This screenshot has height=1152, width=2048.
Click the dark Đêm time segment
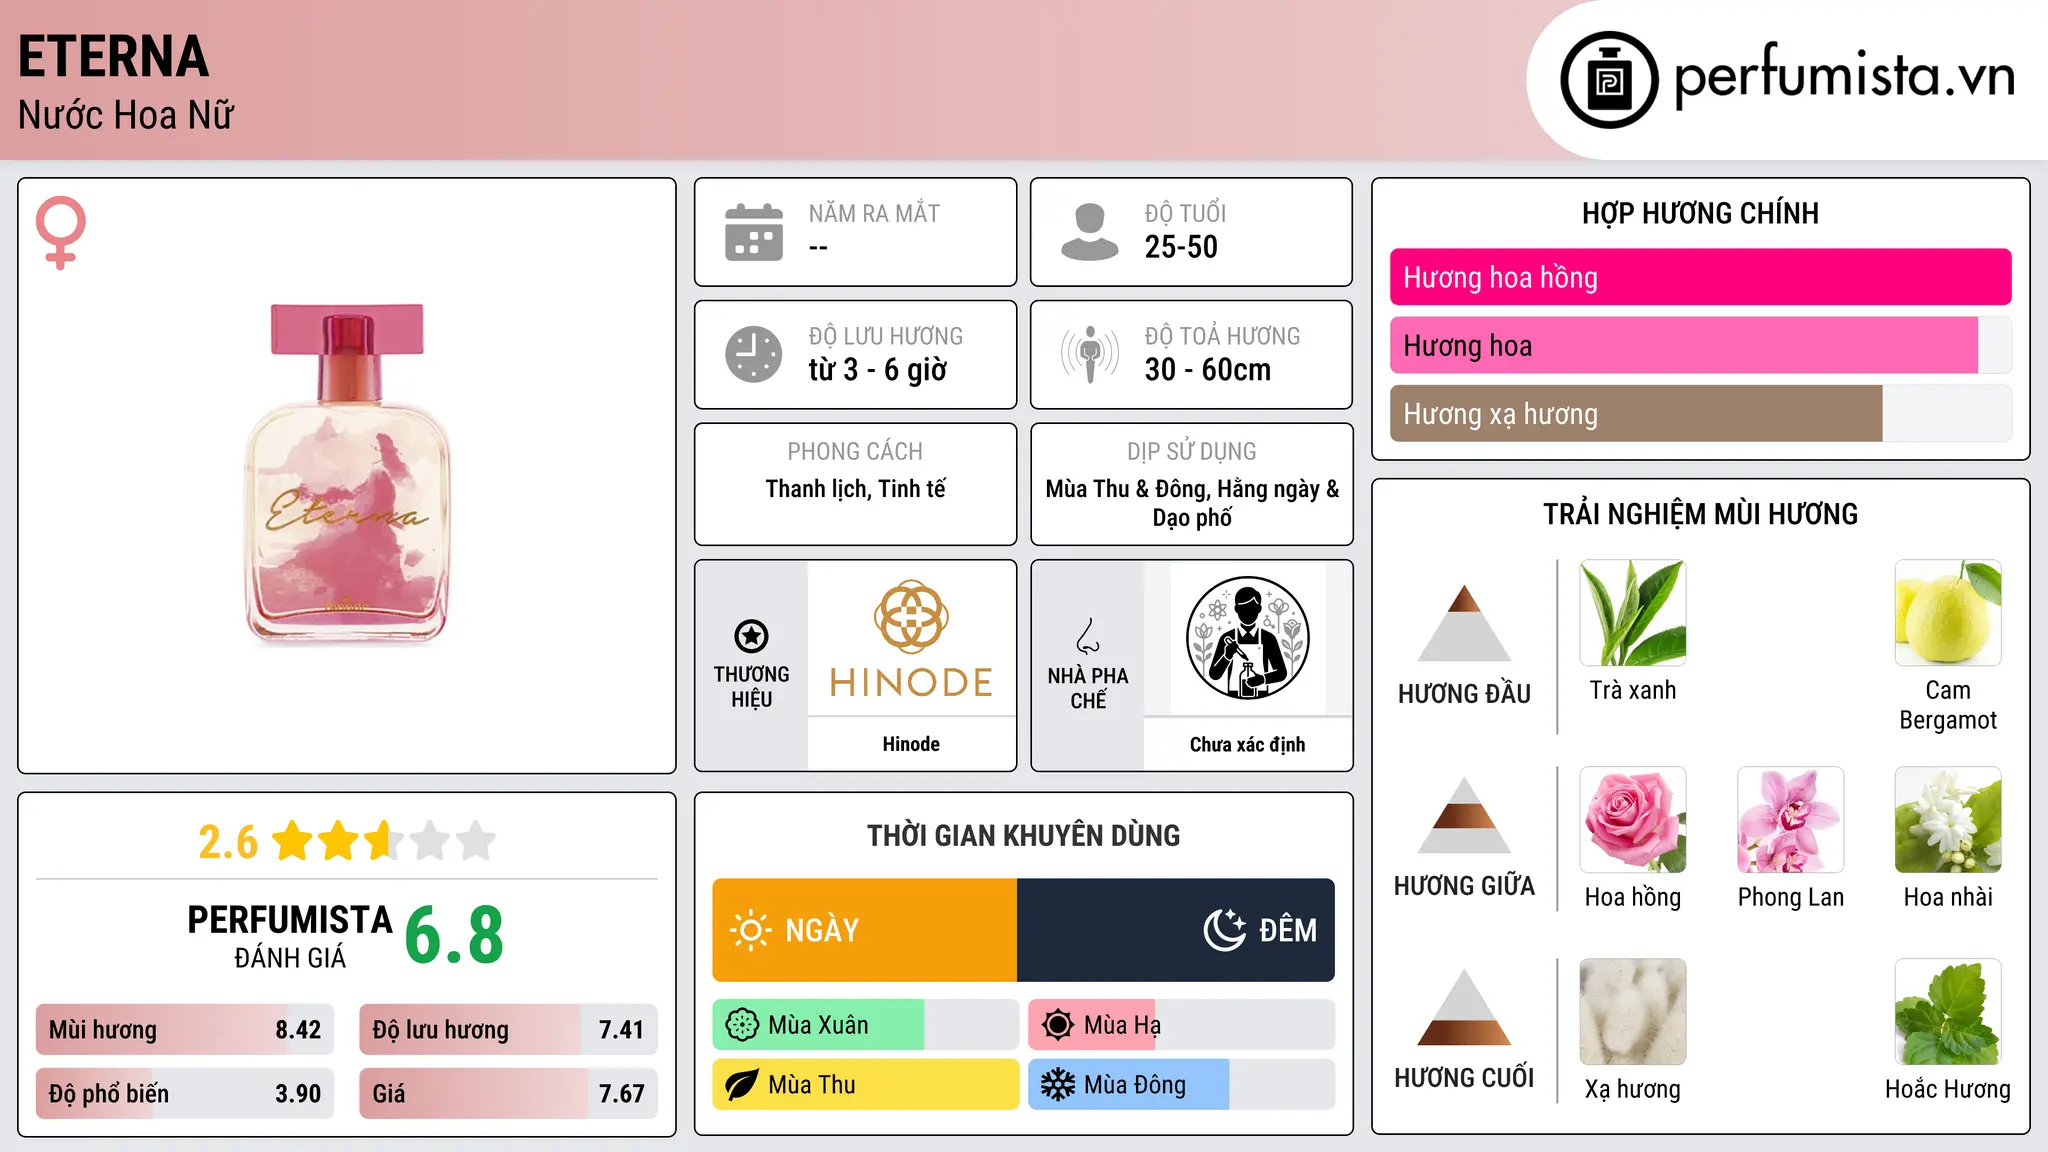point(1176,930)
